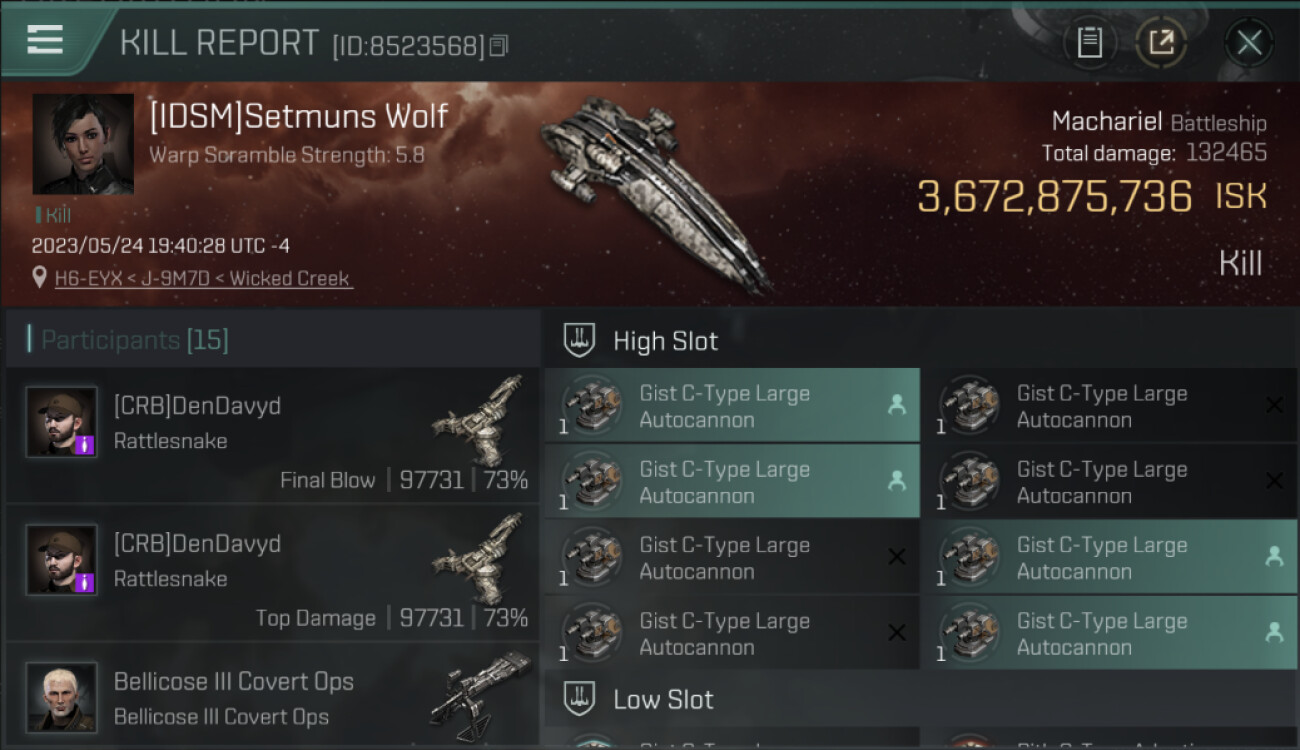
Task: Click the bottom-right autocannon's person icon
Action: (1274, 632)
